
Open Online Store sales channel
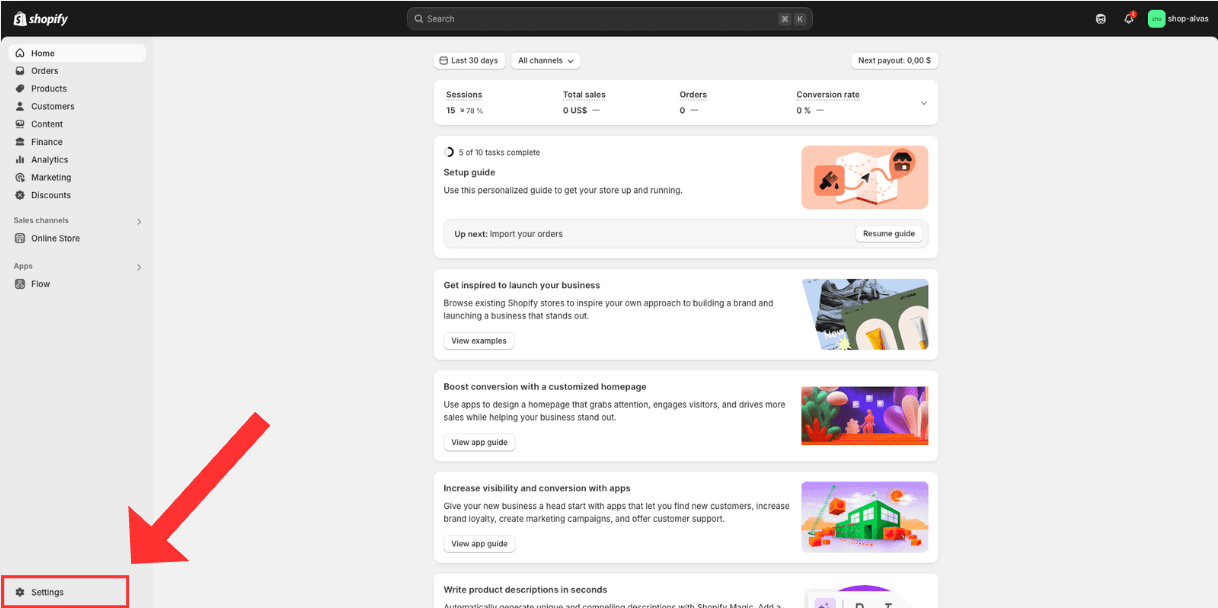coord(77,238)
